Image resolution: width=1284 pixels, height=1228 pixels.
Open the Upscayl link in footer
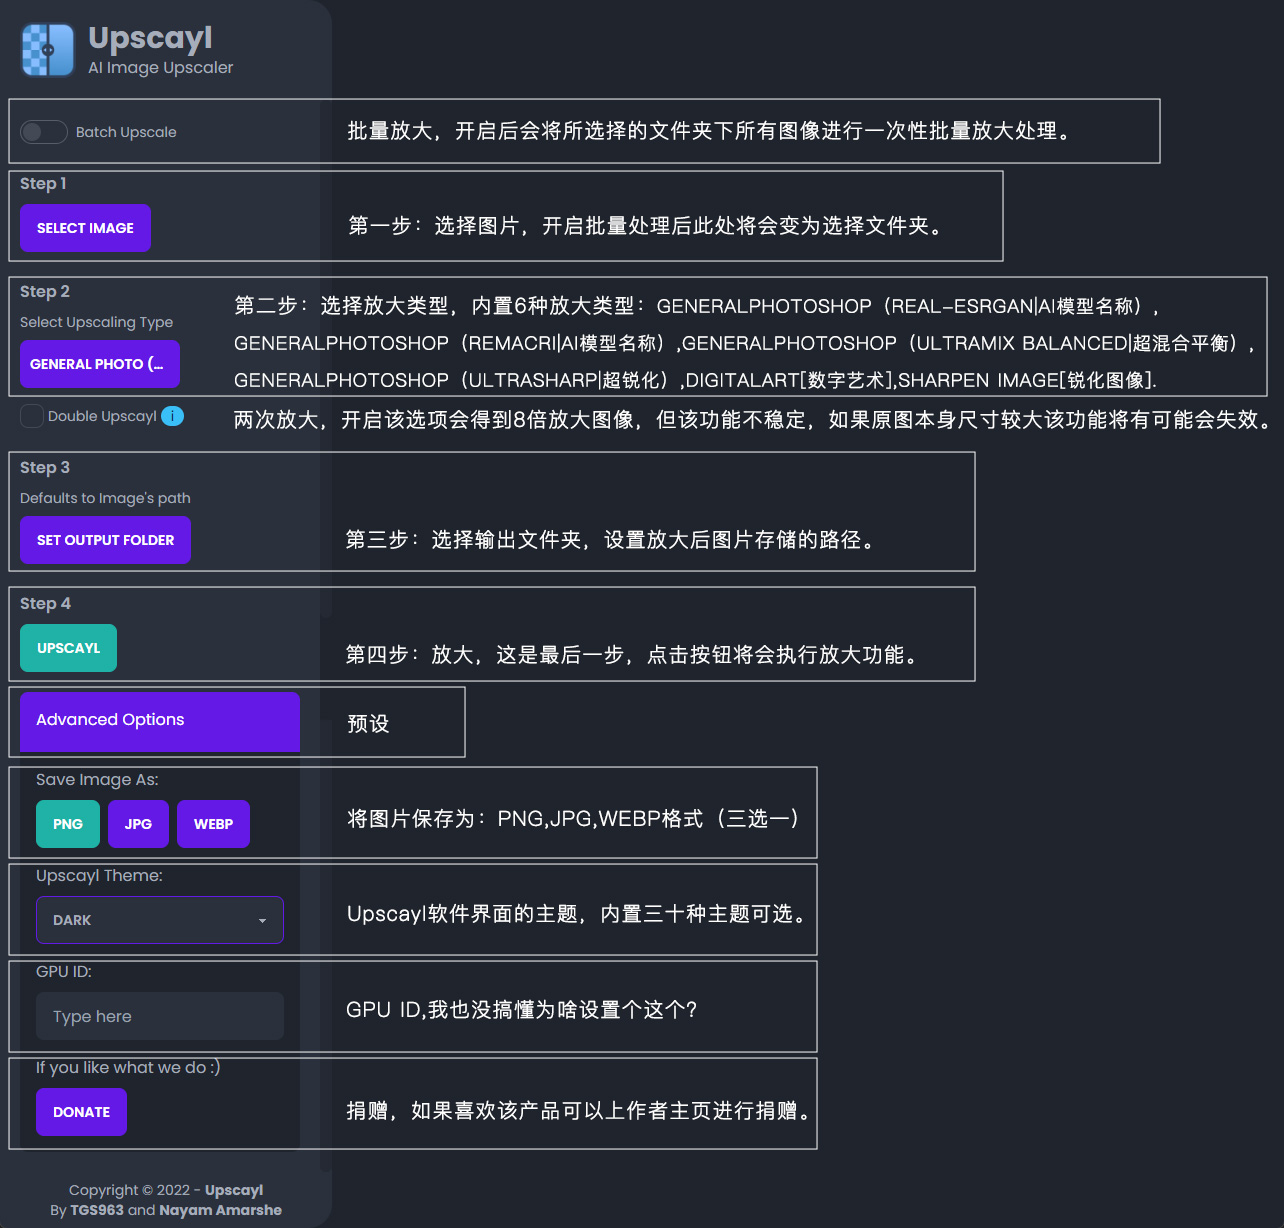[x=234, y=1190]
